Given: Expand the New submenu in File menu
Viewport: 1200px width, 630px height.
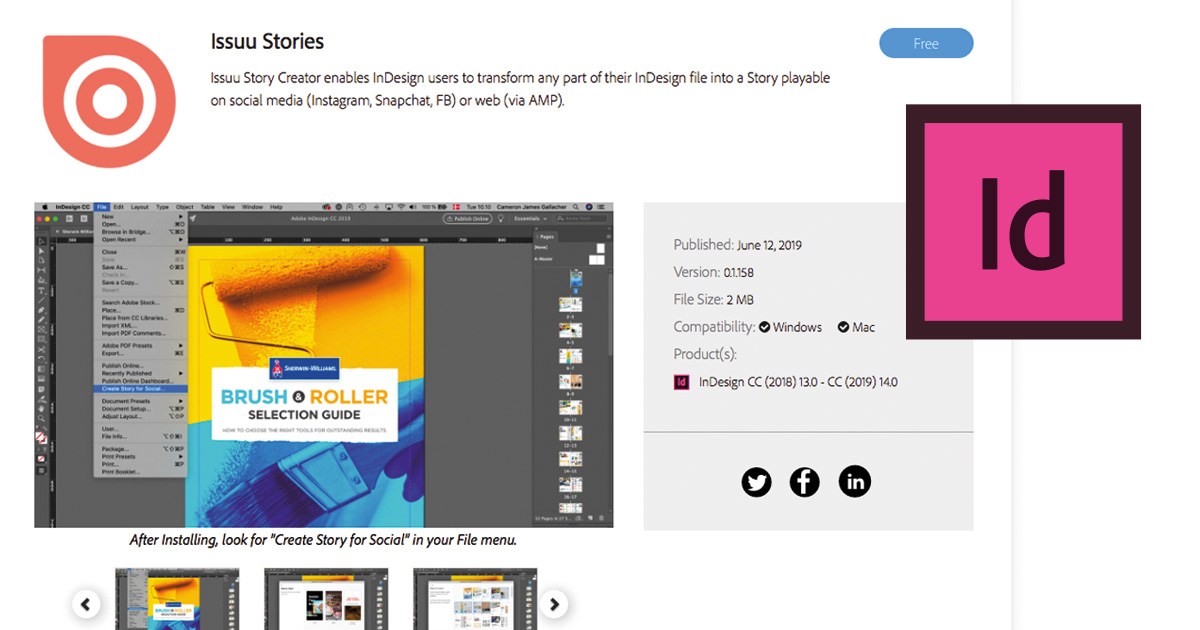Looking at the screenshot, I should tap(141, 216).
